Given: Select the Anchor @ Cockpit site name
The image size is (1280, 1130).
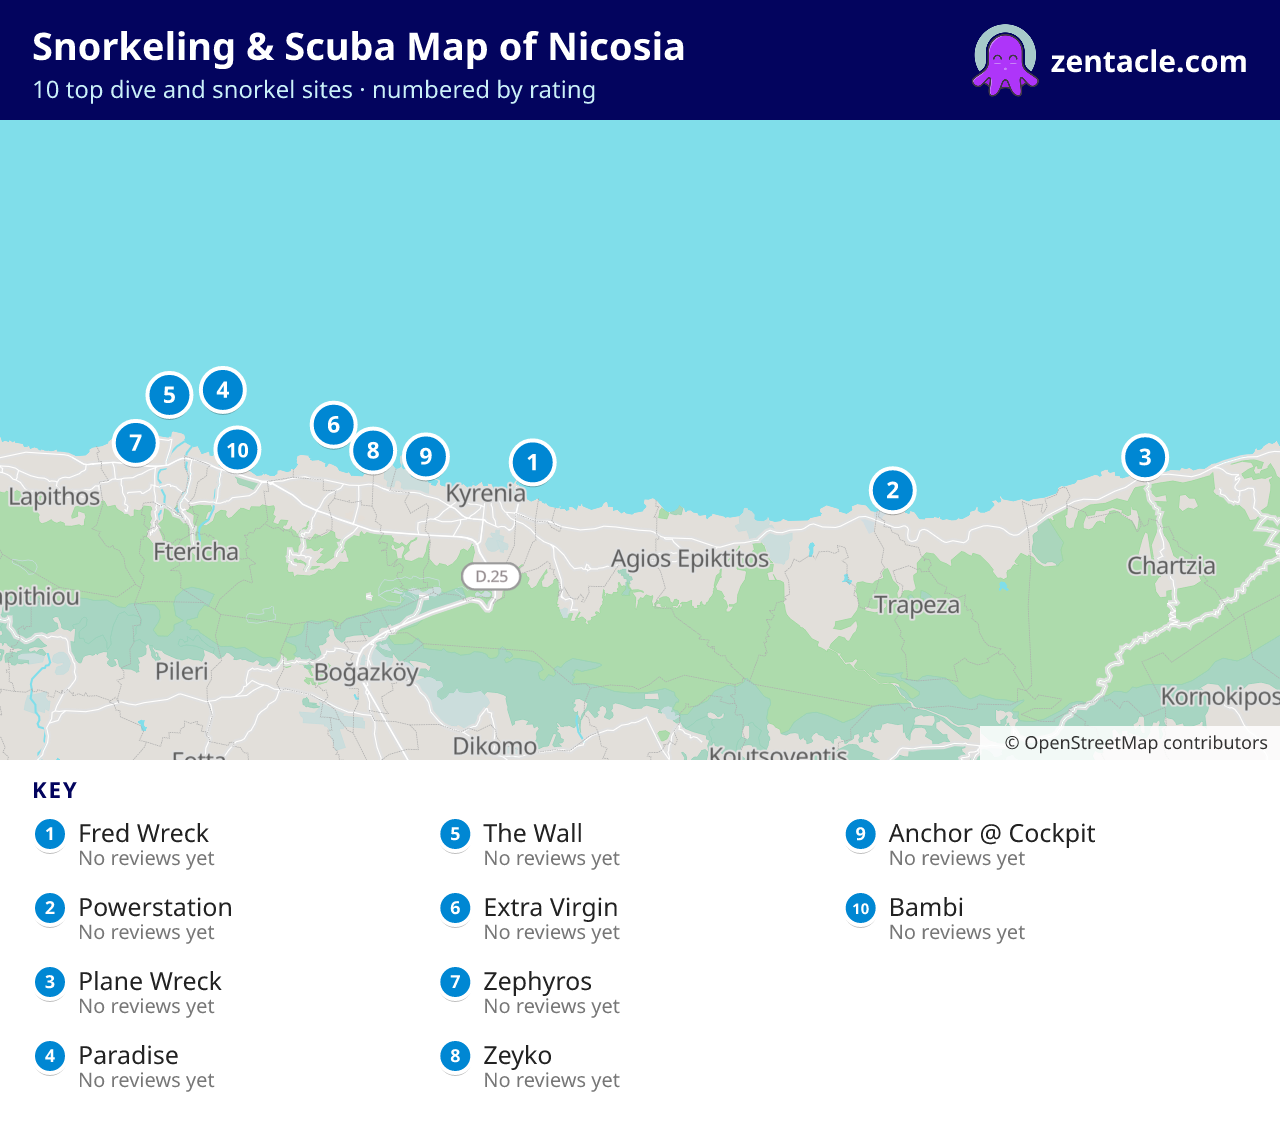Looking at the screenshot, I should pos(991,833).
